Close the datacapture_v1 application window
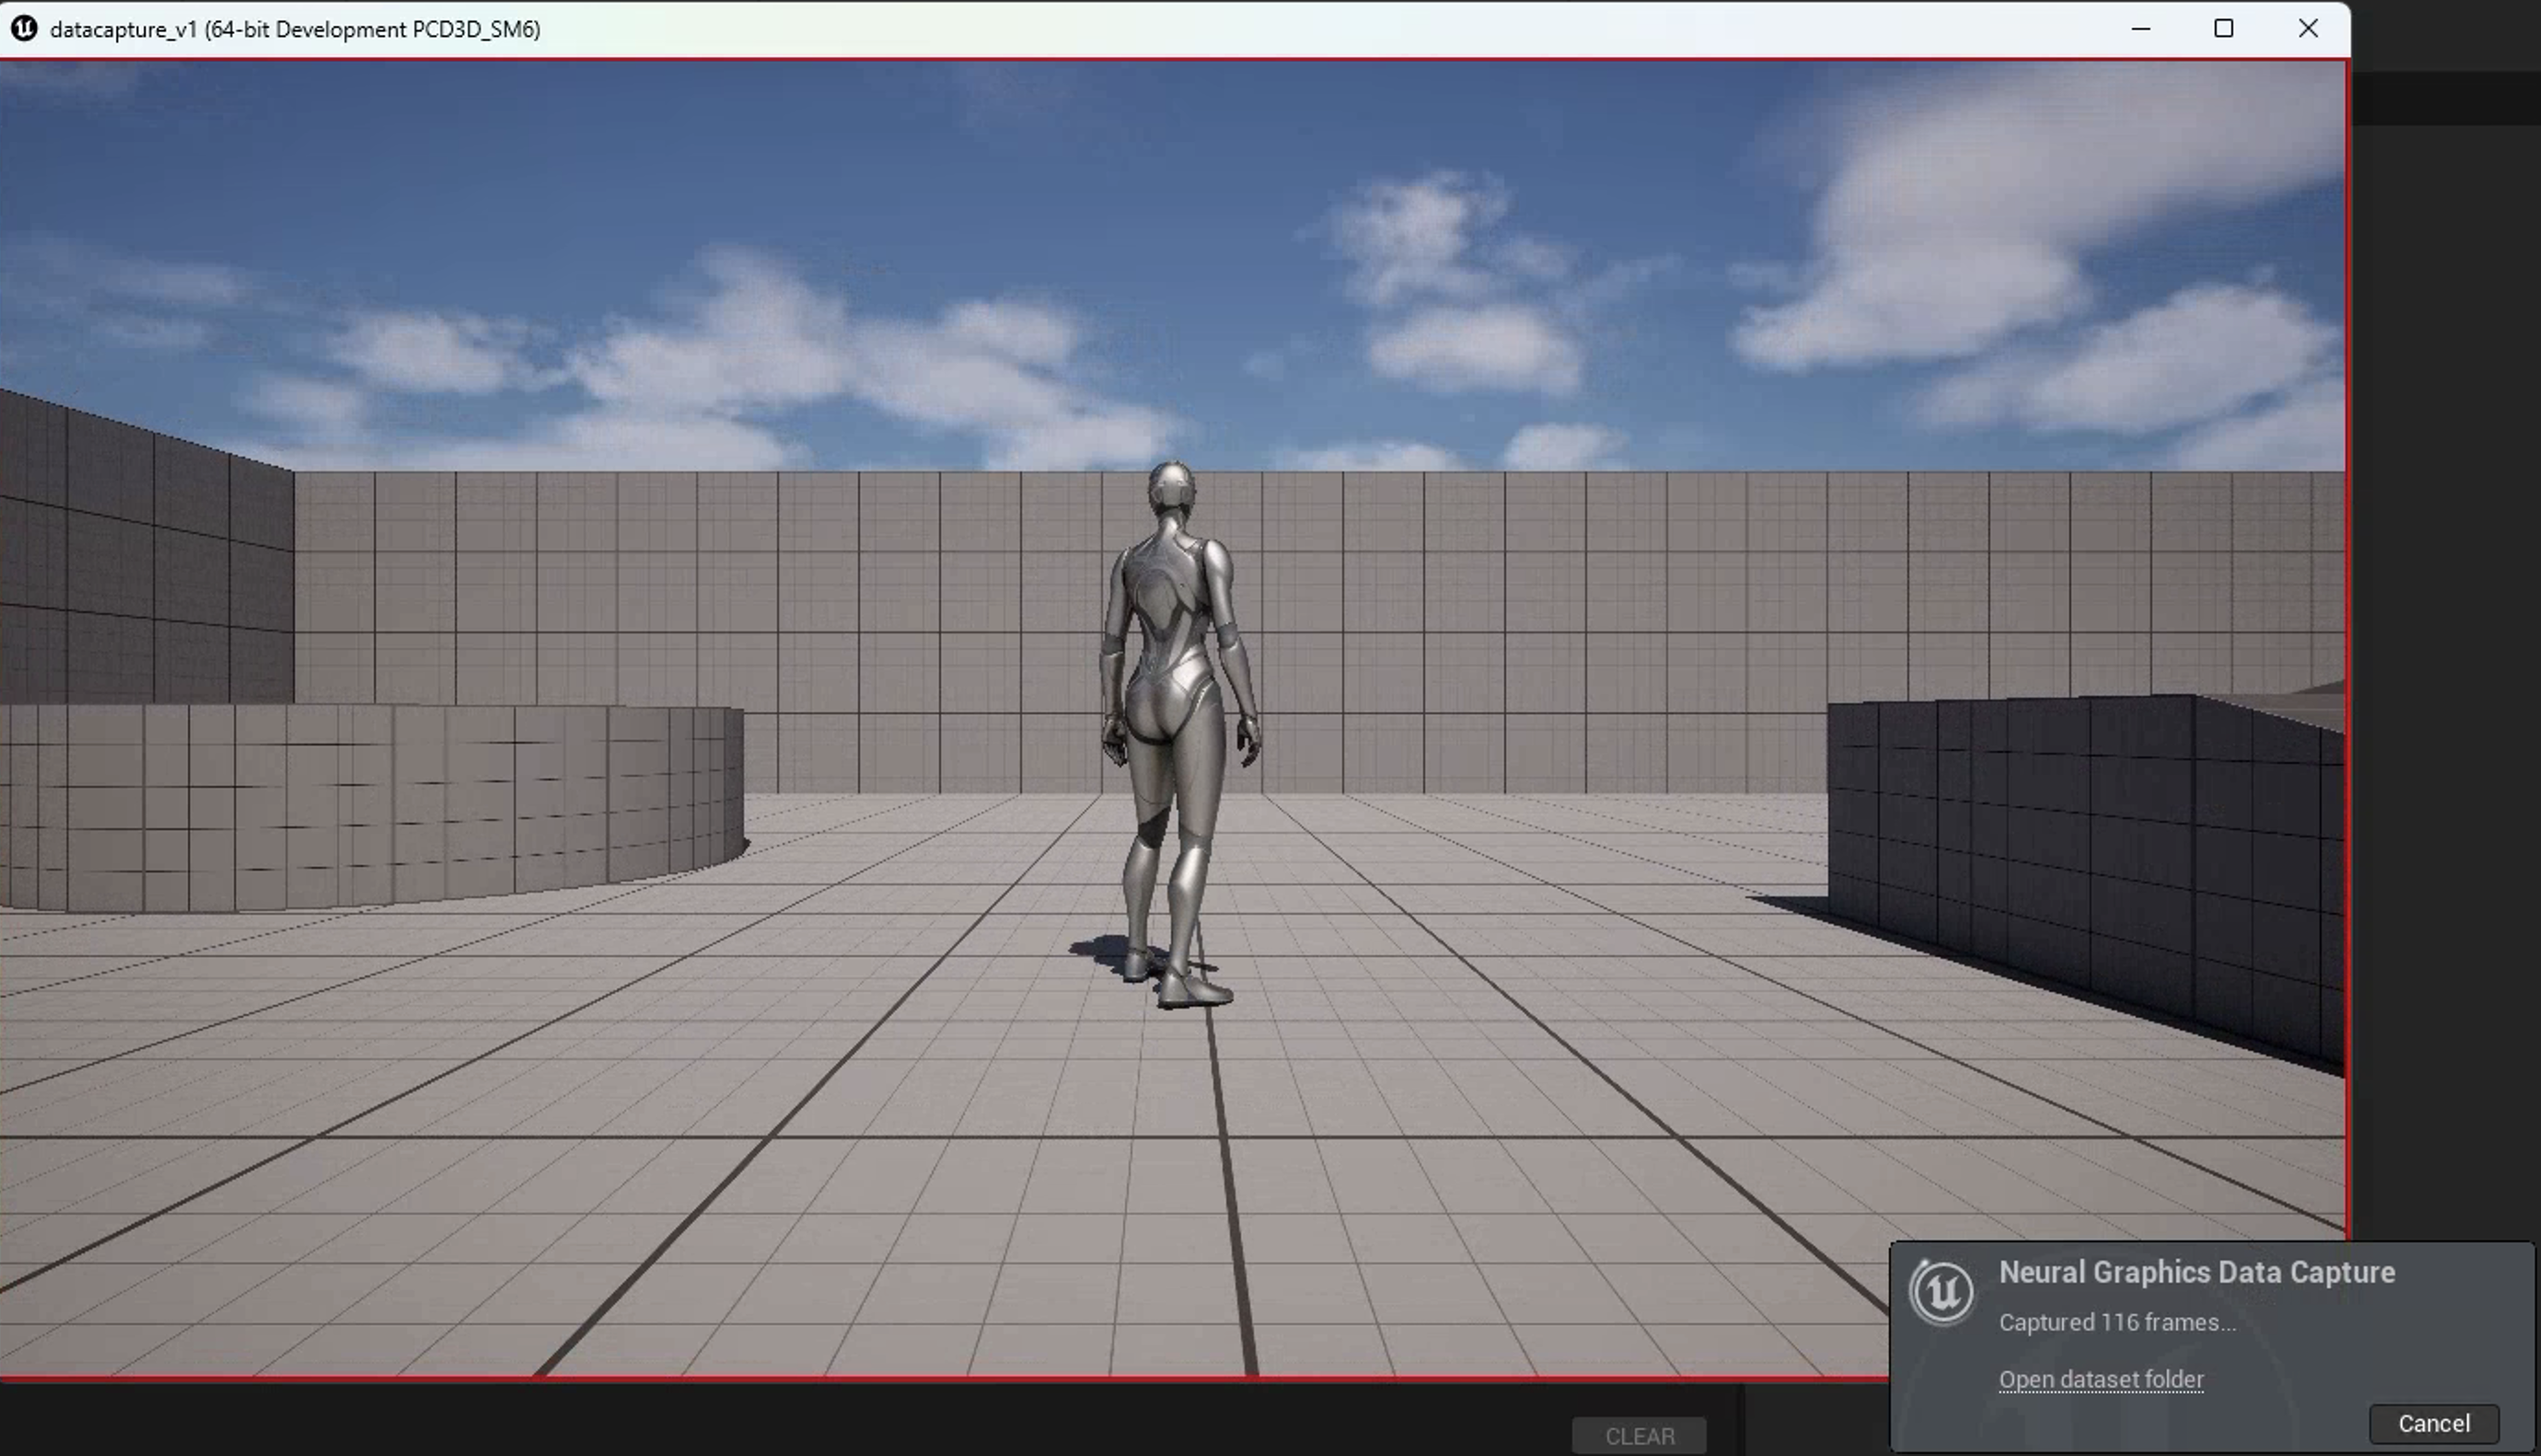 tap(2308, 28)
